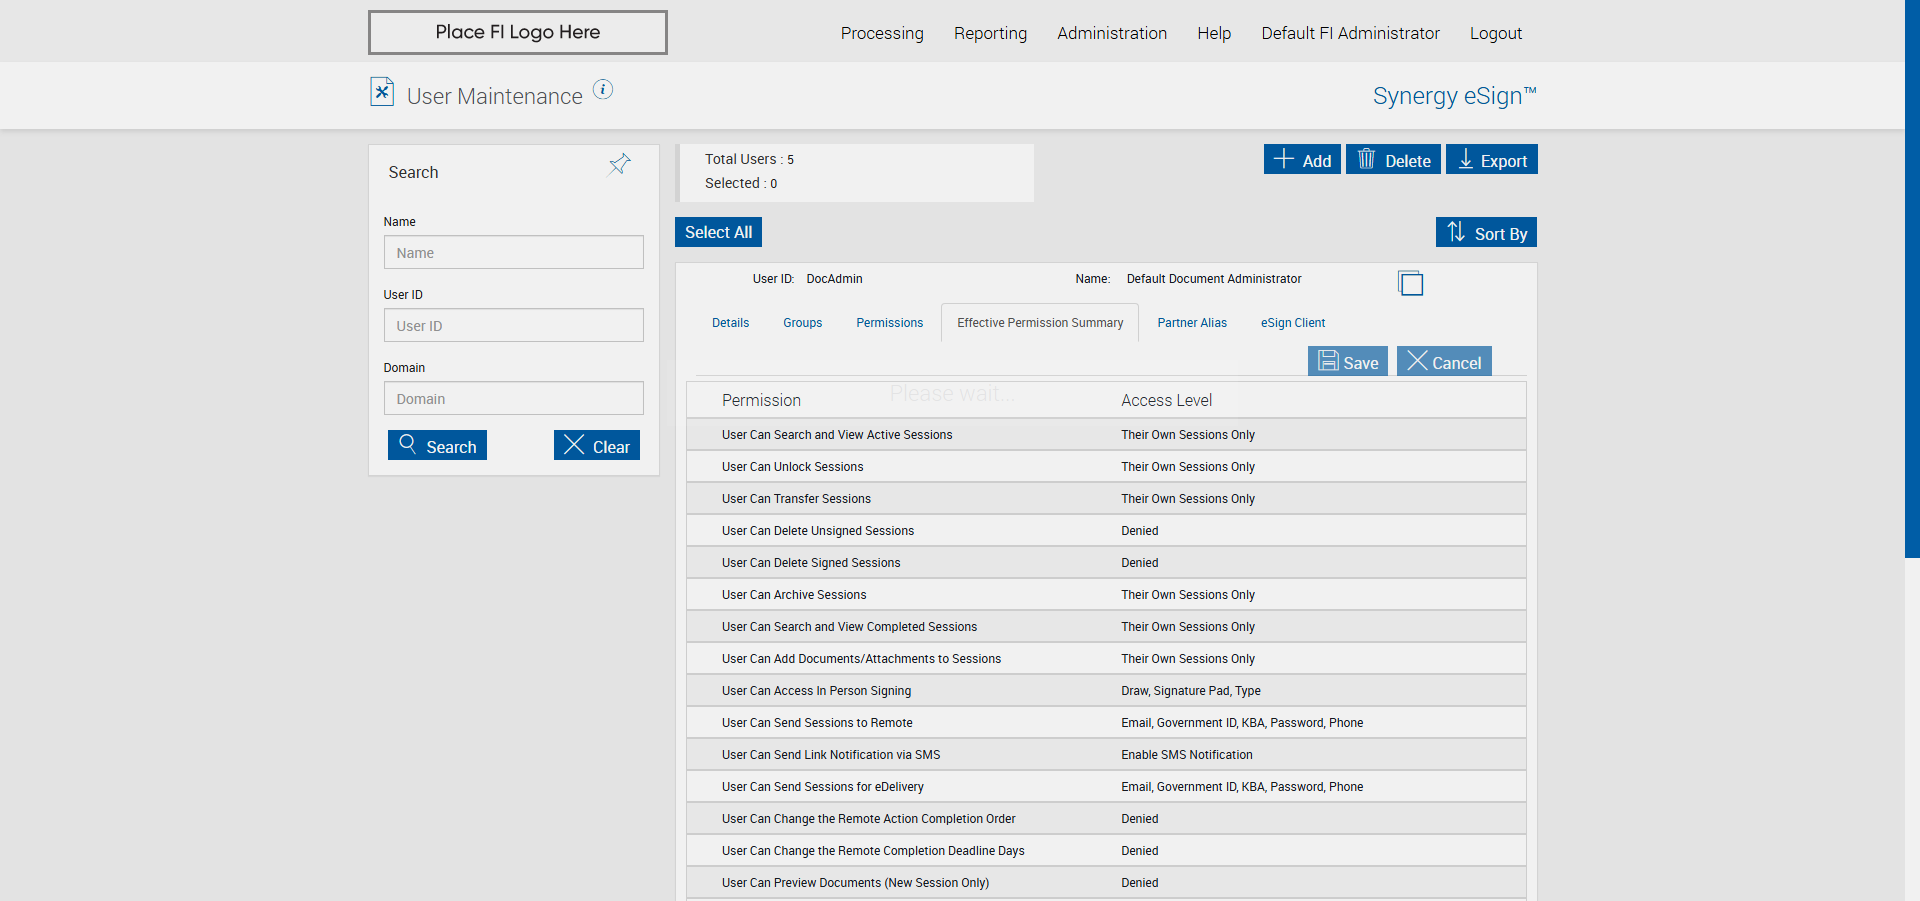Viewport: 1920px width, 901px height.
Task: Clear the search filters
Action: click(x=597, y=446)
